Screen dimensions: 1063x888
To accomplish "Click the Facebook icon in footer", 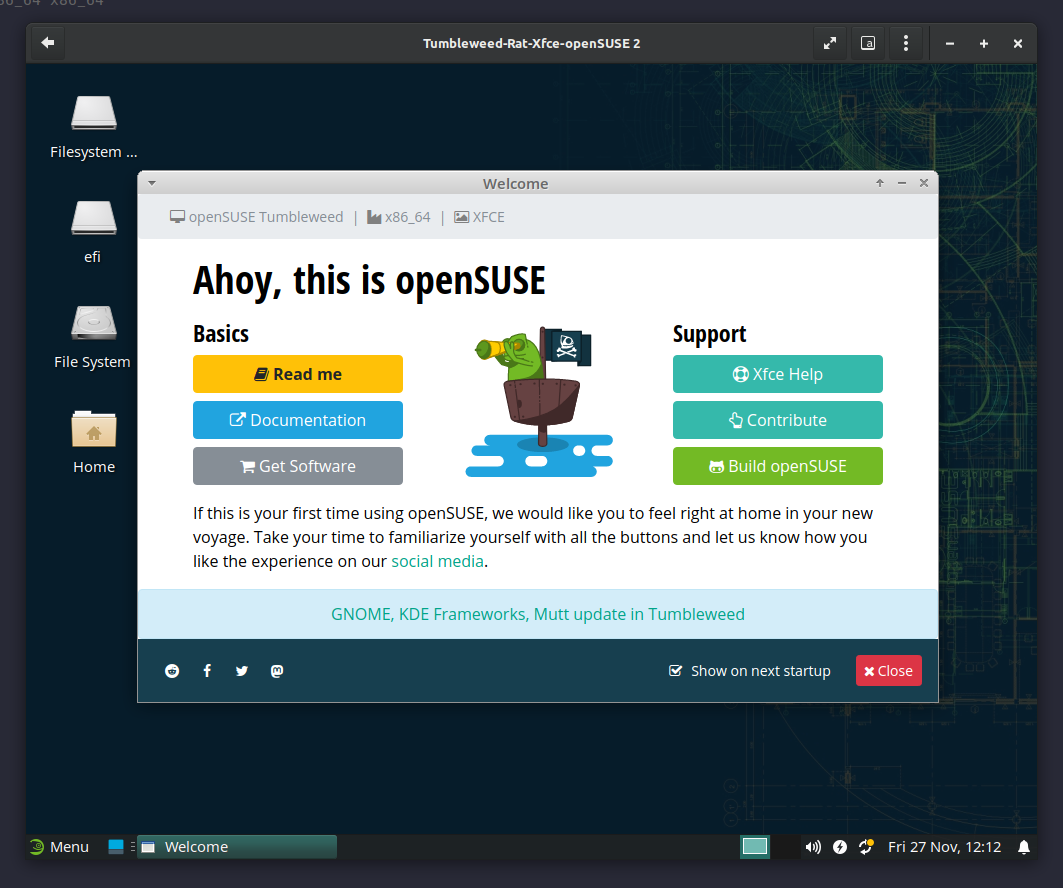I will click(x=207, y=671).
